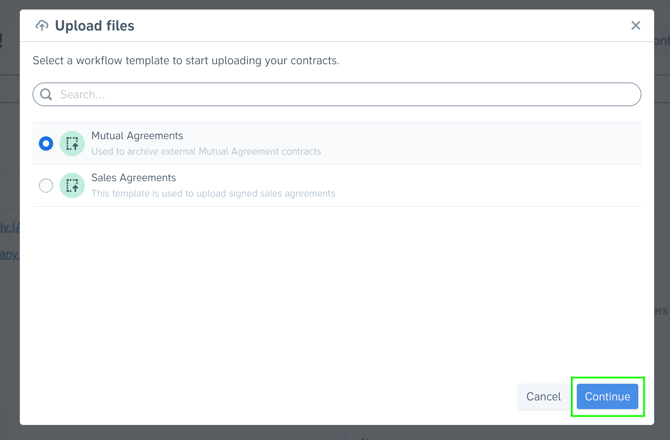Screen dimensions: 670x440
Task: Focus the template Search input field
Action: 340,94
